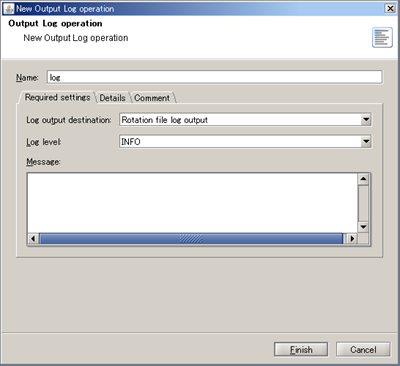Viewport: 400px width, 366px height.
Task: Click the Message box scroll left arrow
Action: coord(33,238)
